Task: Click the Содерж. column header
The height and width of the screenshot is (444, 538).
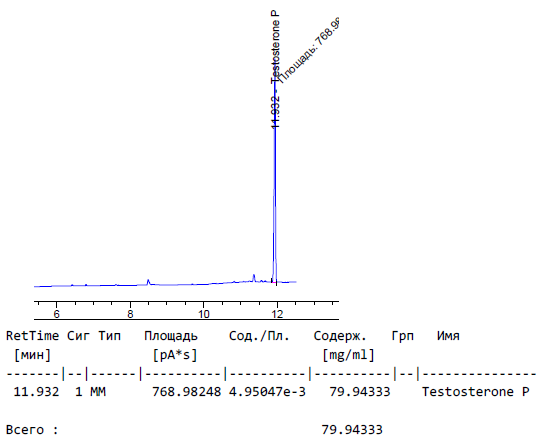Action: click(340, 336)
